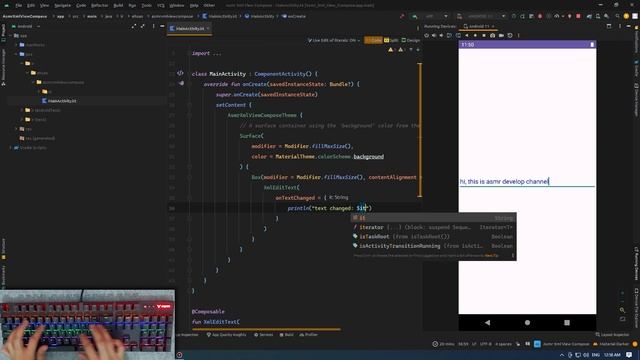This screenshot has width=640, height=360.
Task: Open project panel options kebab menu
Action: pos(153,26)
